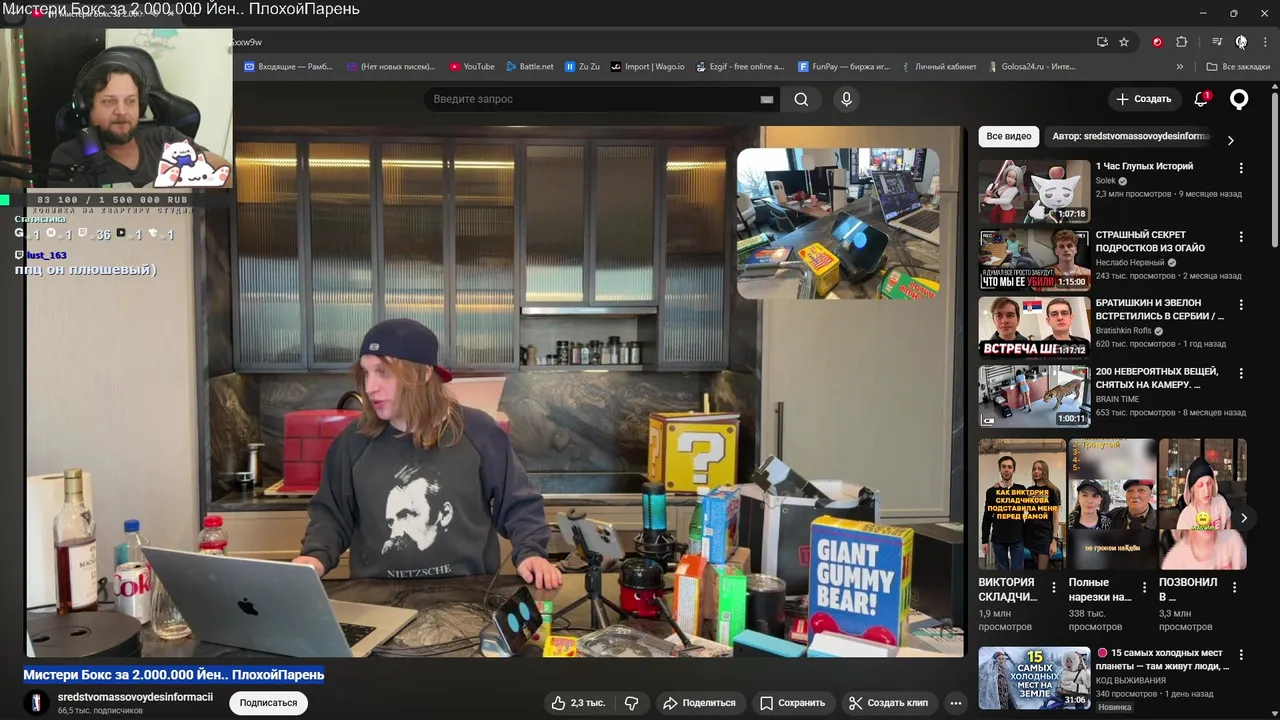Open options for 'ВИКТОРИЯ СКЛАДЧИ...' short
The height and width of the screenshot is (720, 1280).
tap(1053, 588)
